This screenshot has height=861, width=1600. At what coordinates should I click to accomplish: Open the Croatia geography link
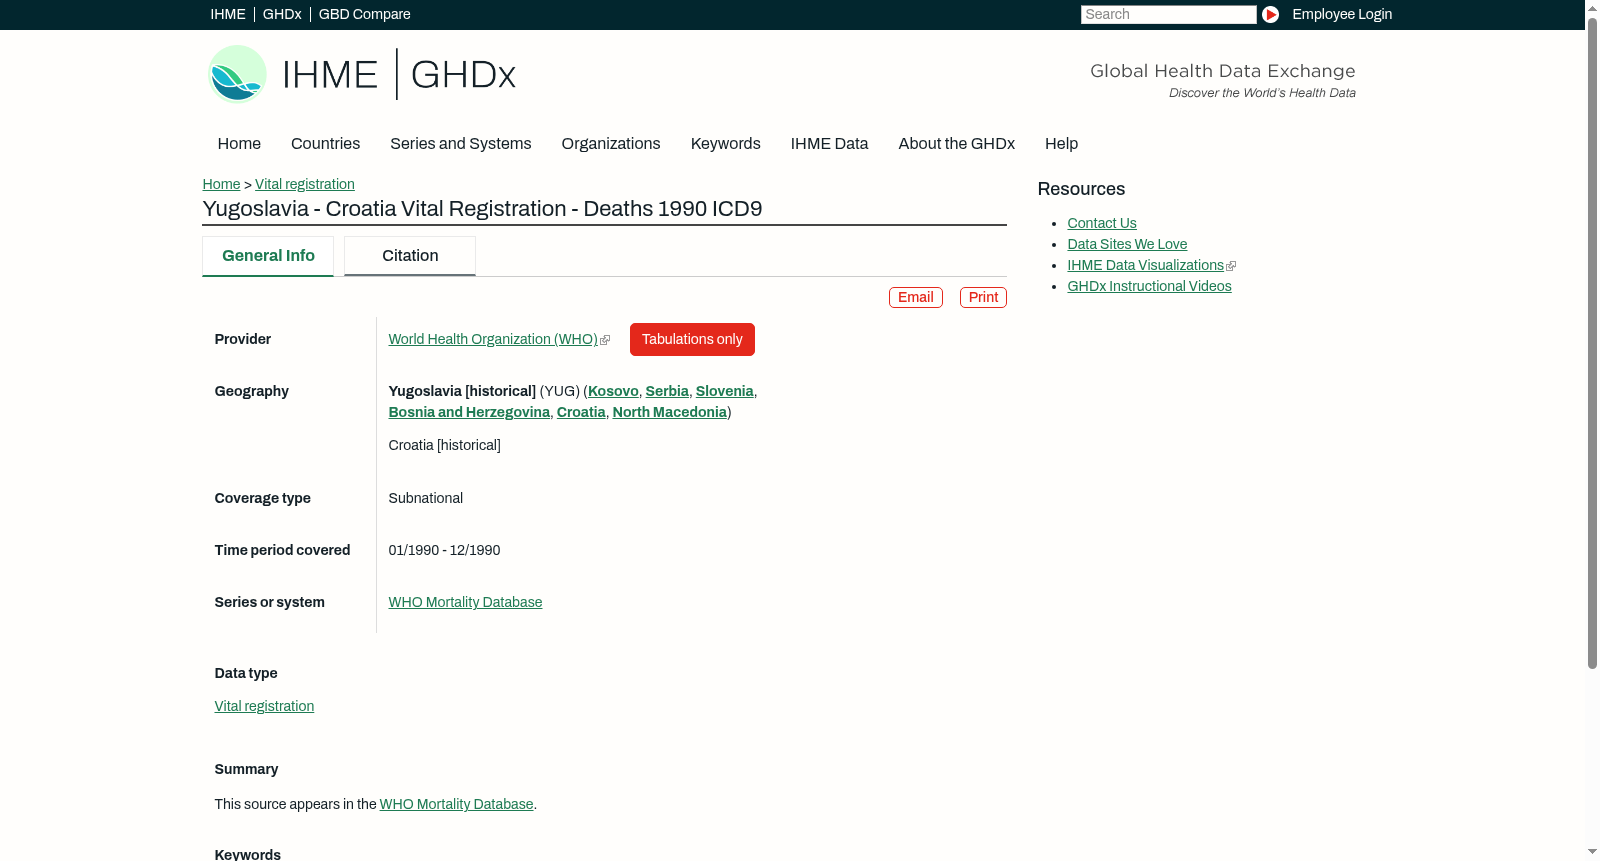tap(581, 412)
